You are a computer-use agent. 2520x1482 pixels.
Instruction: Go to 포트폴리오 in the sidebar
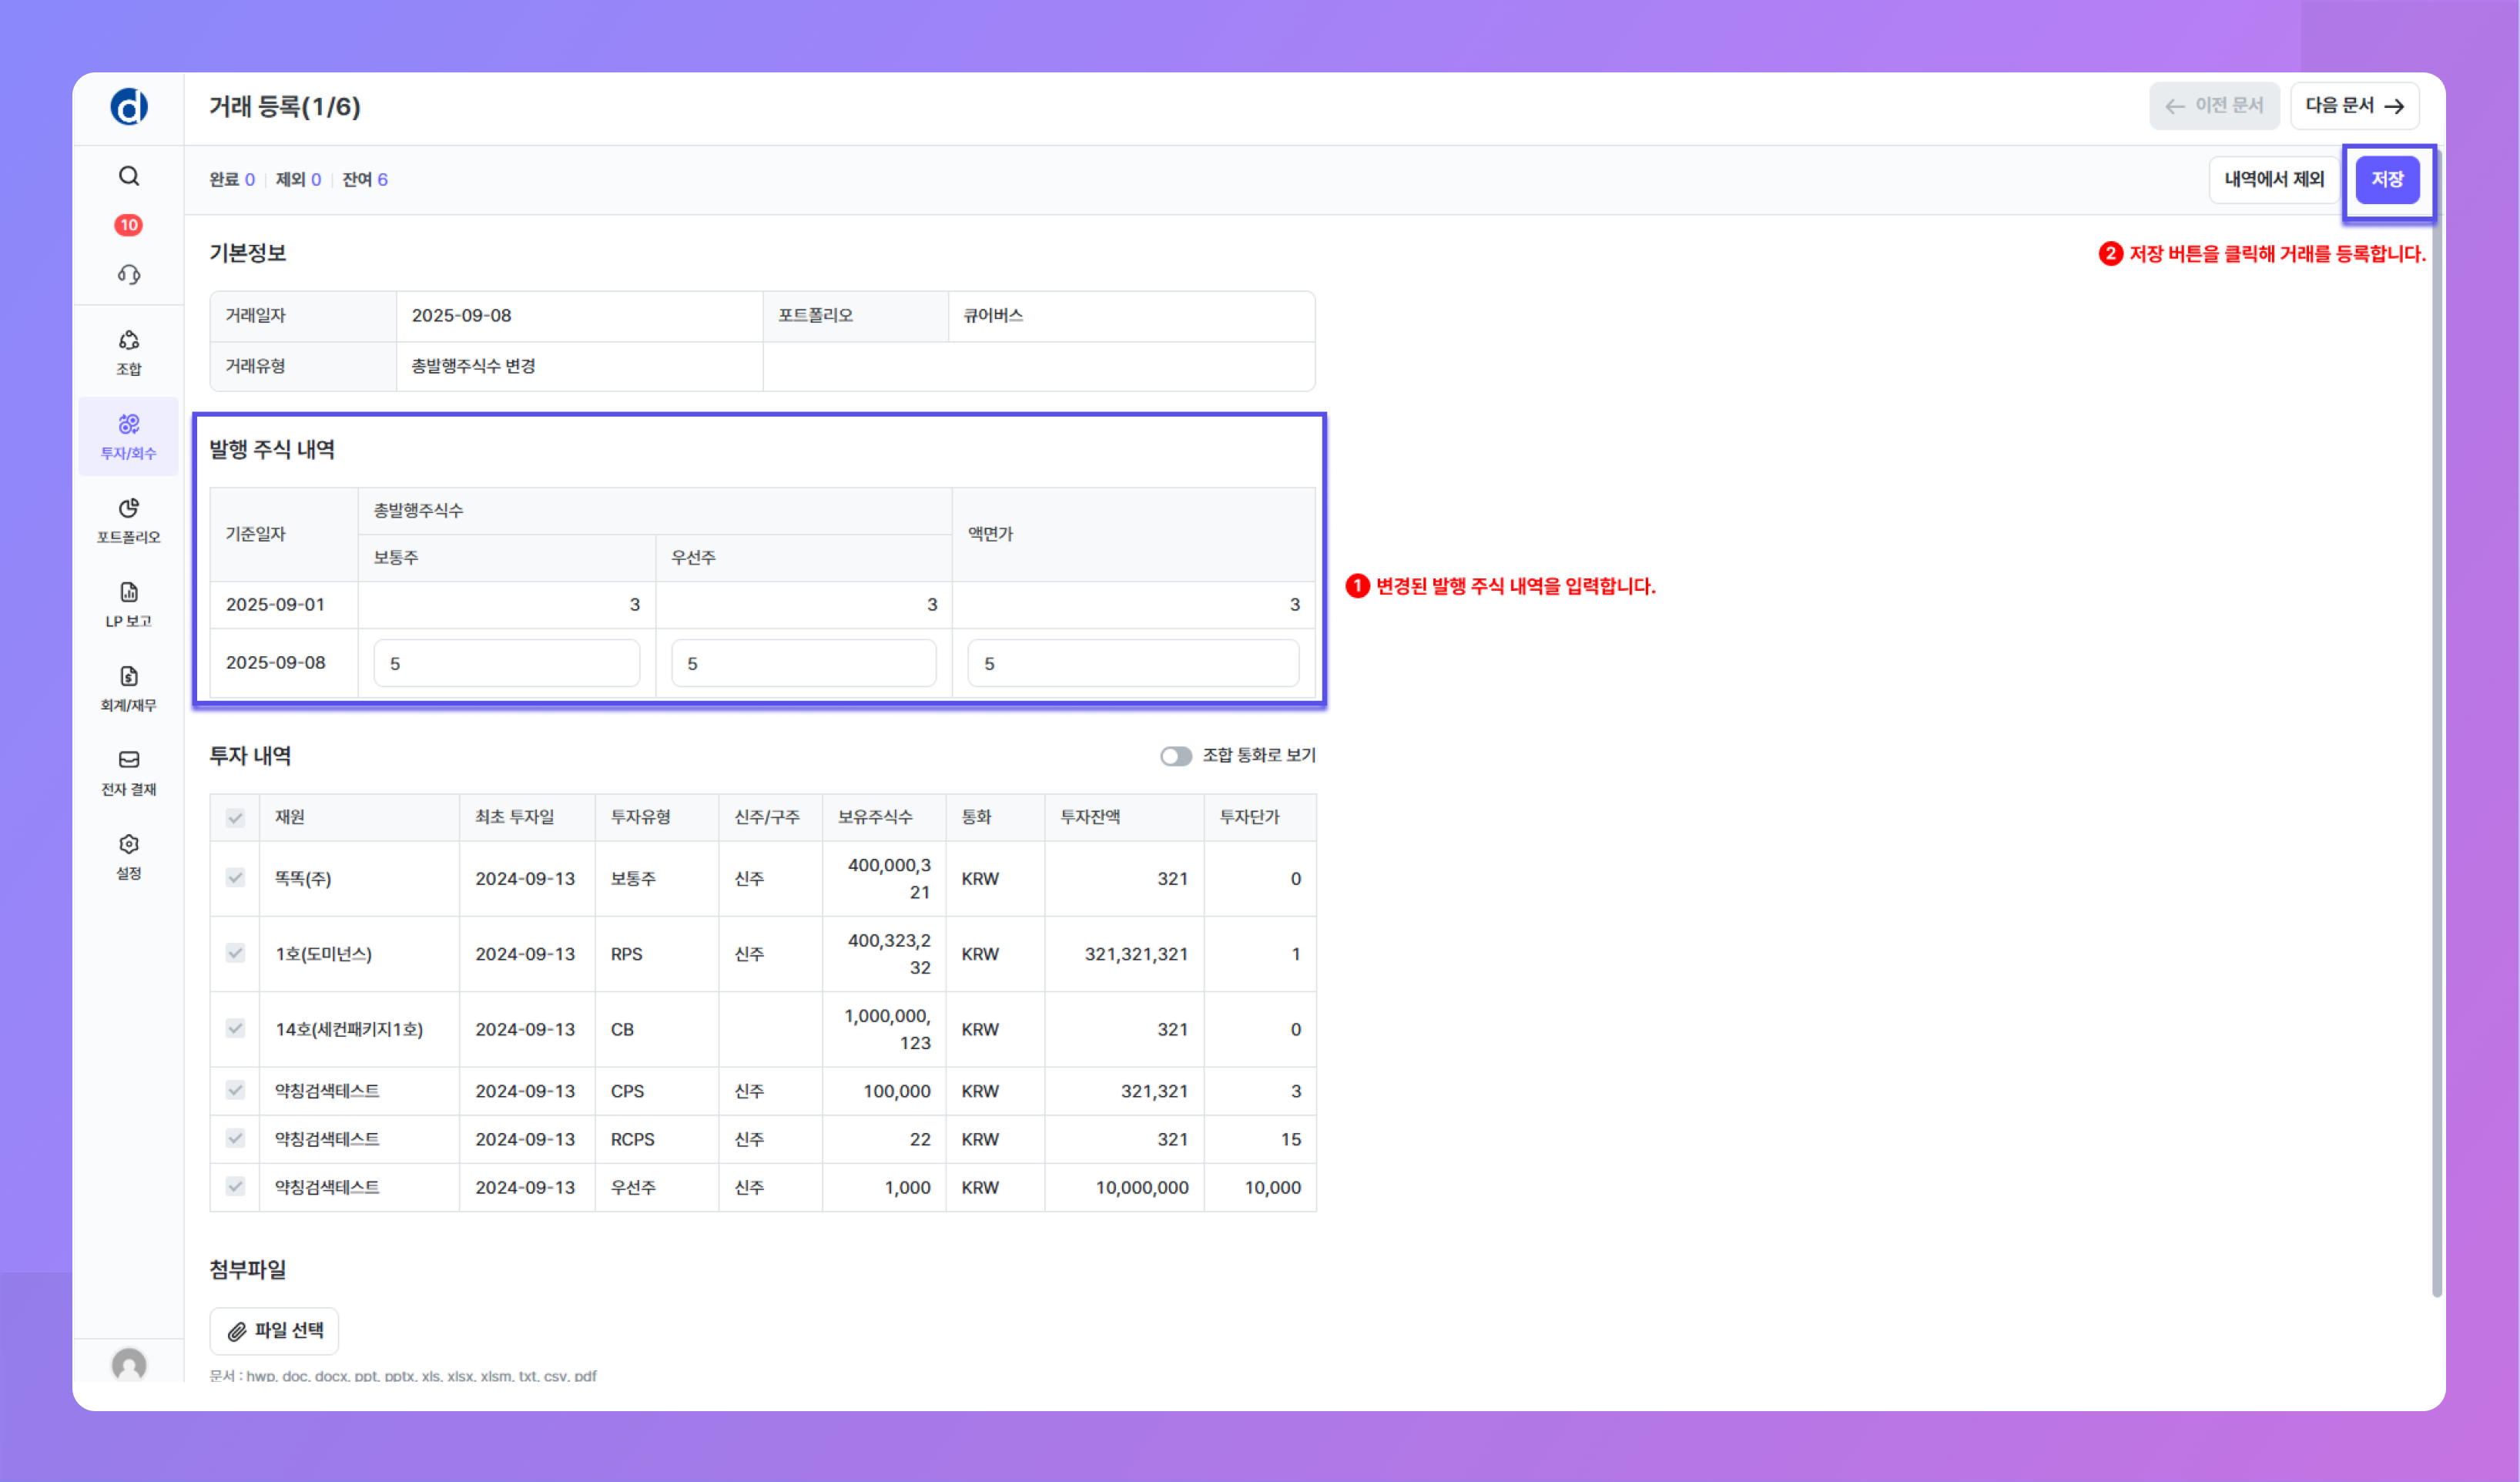click(129, 521)
